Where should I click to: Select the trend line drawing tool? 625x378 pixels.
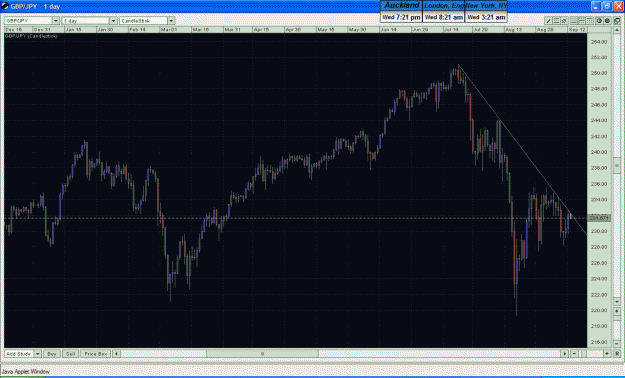pos(548,21)
